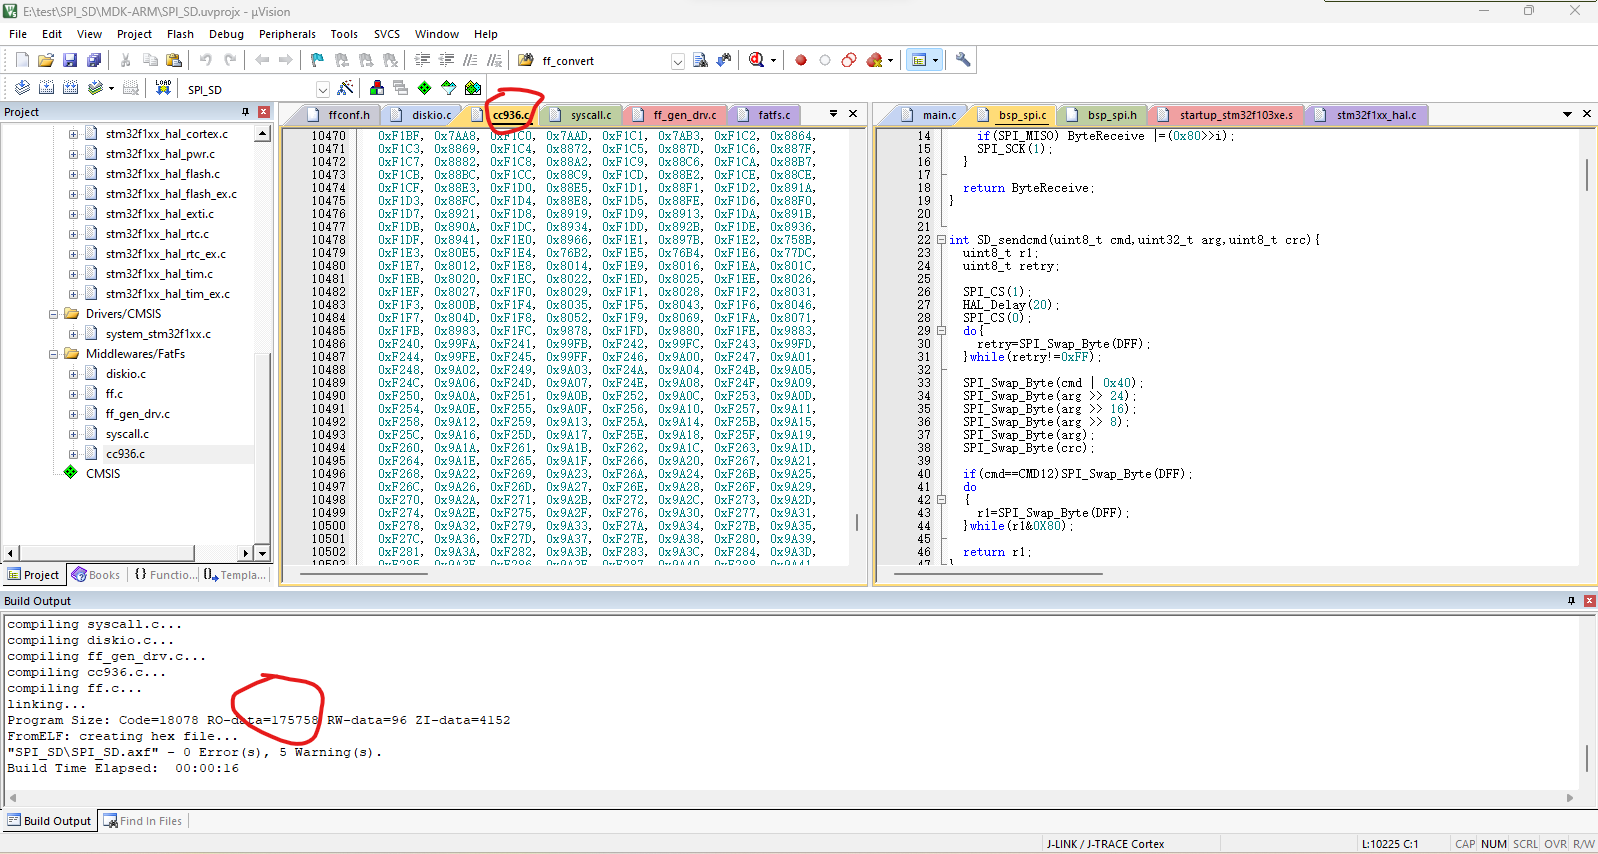The height and width of the screenshot is (854, 1598).
Task: Click the Start/Stop Debug Session icon
Action: point(757,60)
